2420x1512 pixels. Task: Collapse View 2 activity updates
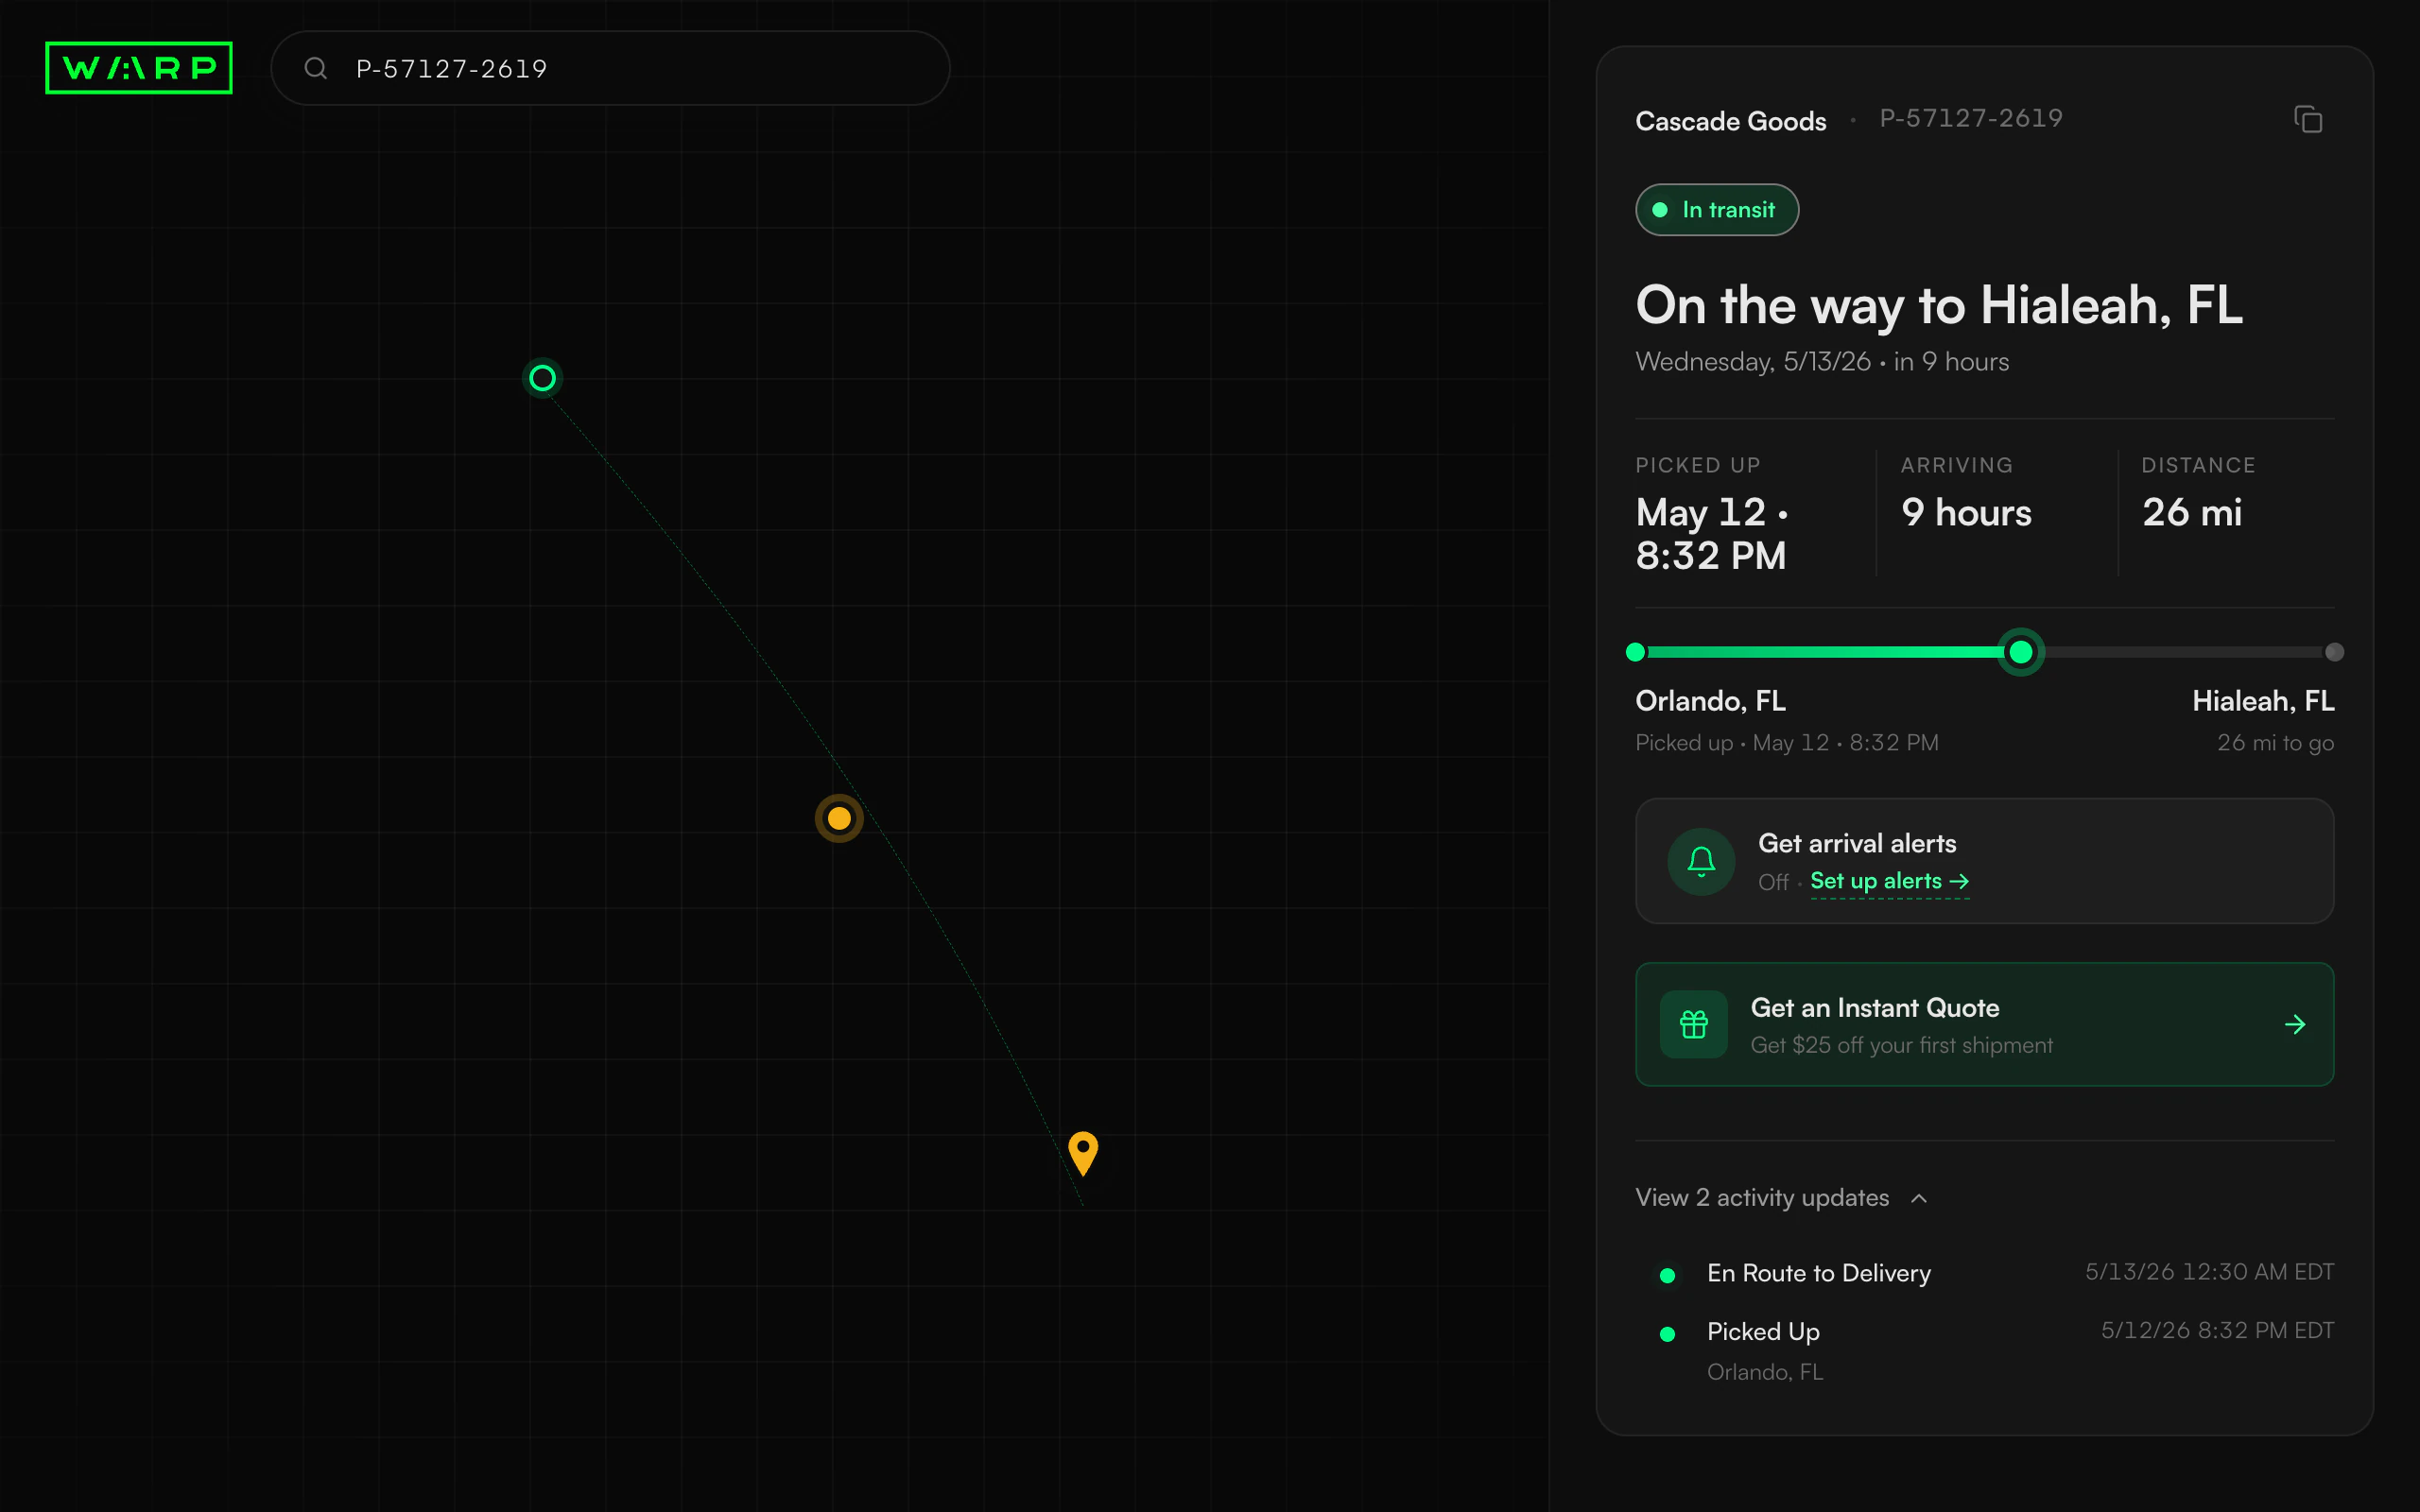pyautogui.click(x=1781, y=1198)
